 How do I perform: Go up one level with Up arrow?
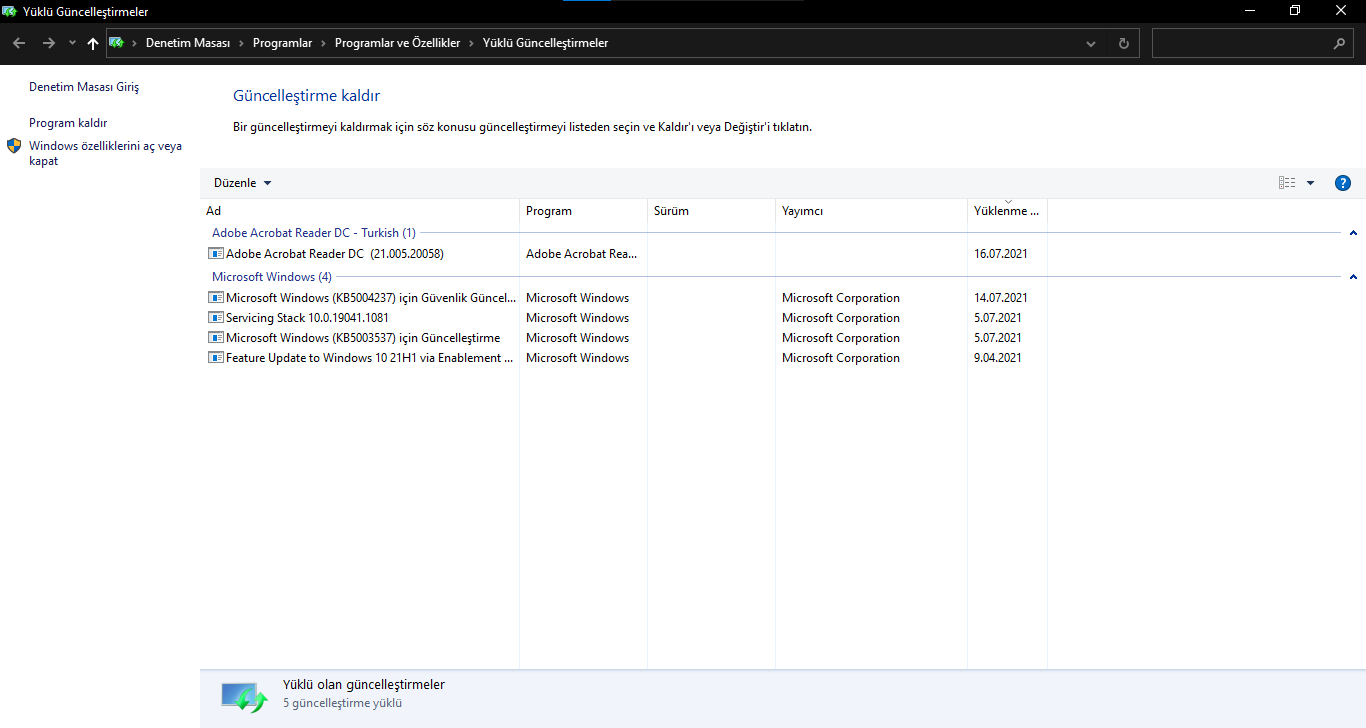coord(93,43)
